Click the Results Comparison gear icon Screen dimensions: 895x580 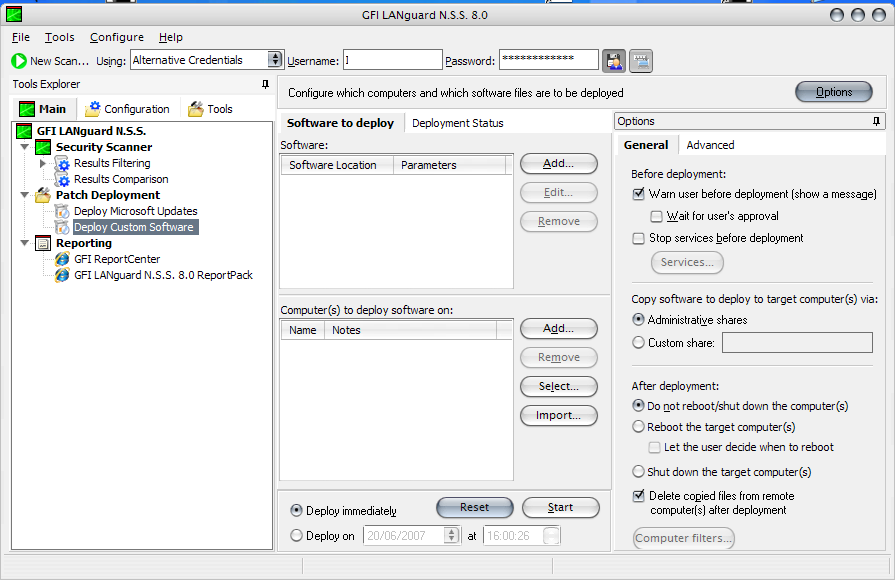pyautogui.click(x=62, y=180)
